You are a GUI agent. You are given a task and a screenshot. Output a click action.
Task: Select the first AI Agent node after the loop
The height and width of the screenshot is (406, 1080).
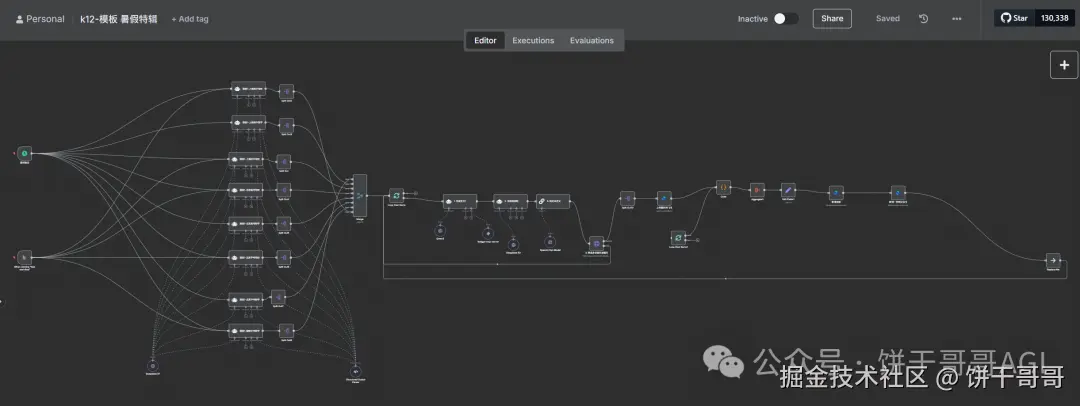[459, 201]
